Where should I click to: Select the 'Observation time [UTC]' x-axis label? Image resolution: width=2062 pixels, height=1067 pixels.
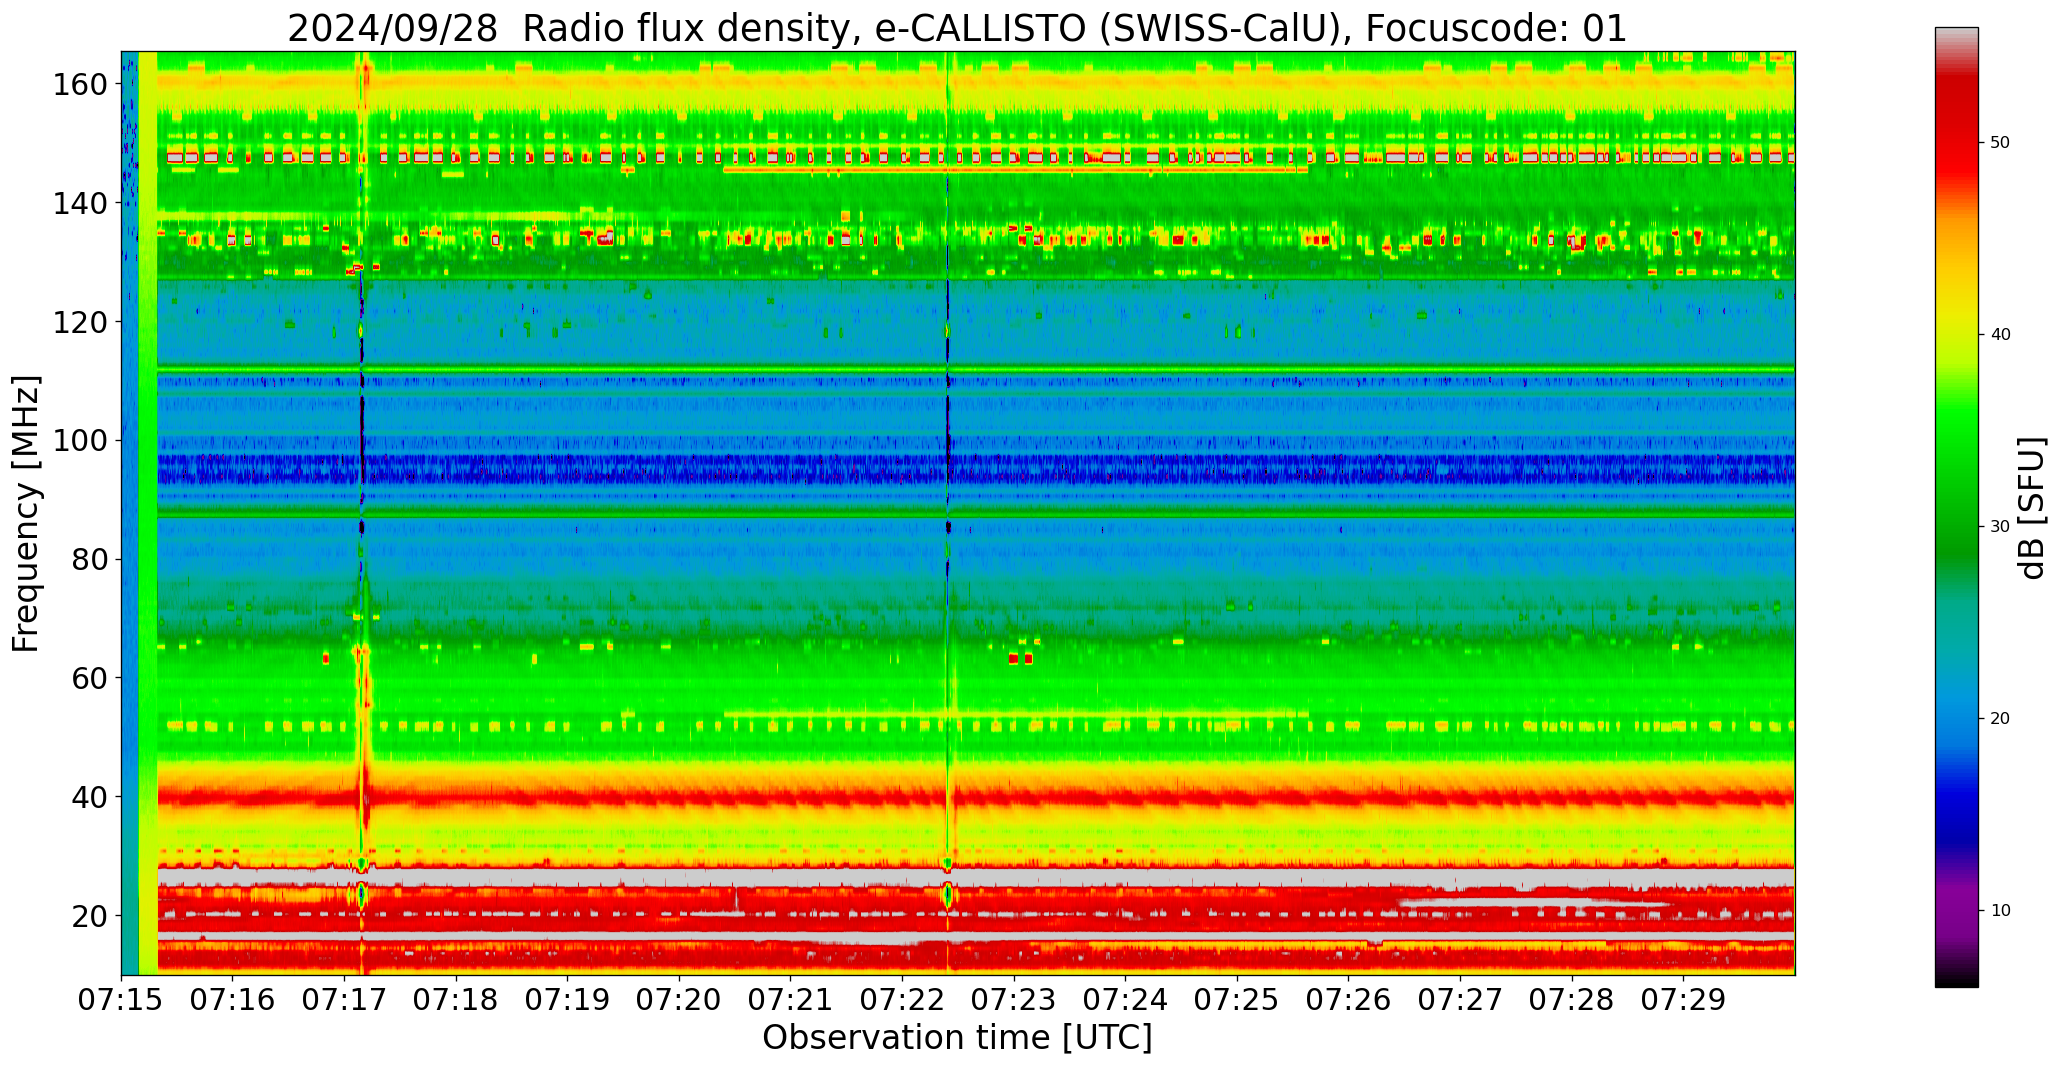[x=957, y=1037]
